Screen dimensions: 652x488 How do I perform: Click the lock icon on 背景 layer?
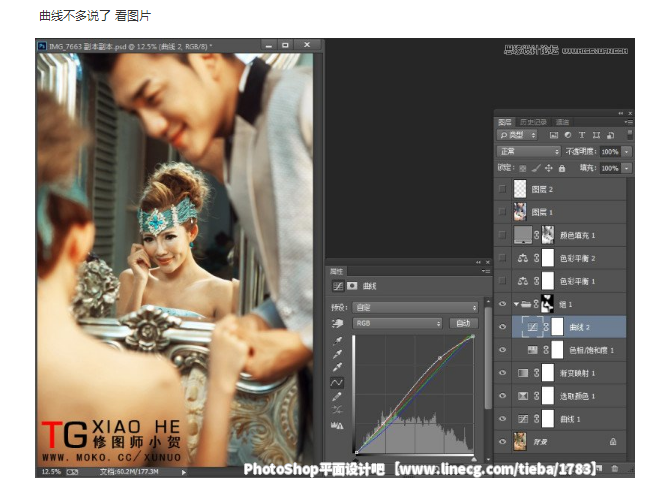point(613,441)
